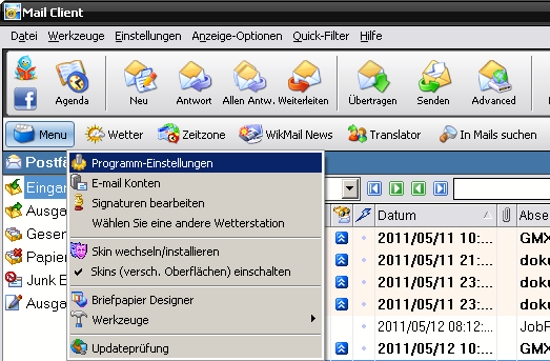Select Signaturen bearbeiten
The width and height of the screenshot is (550, 361).
196,203
